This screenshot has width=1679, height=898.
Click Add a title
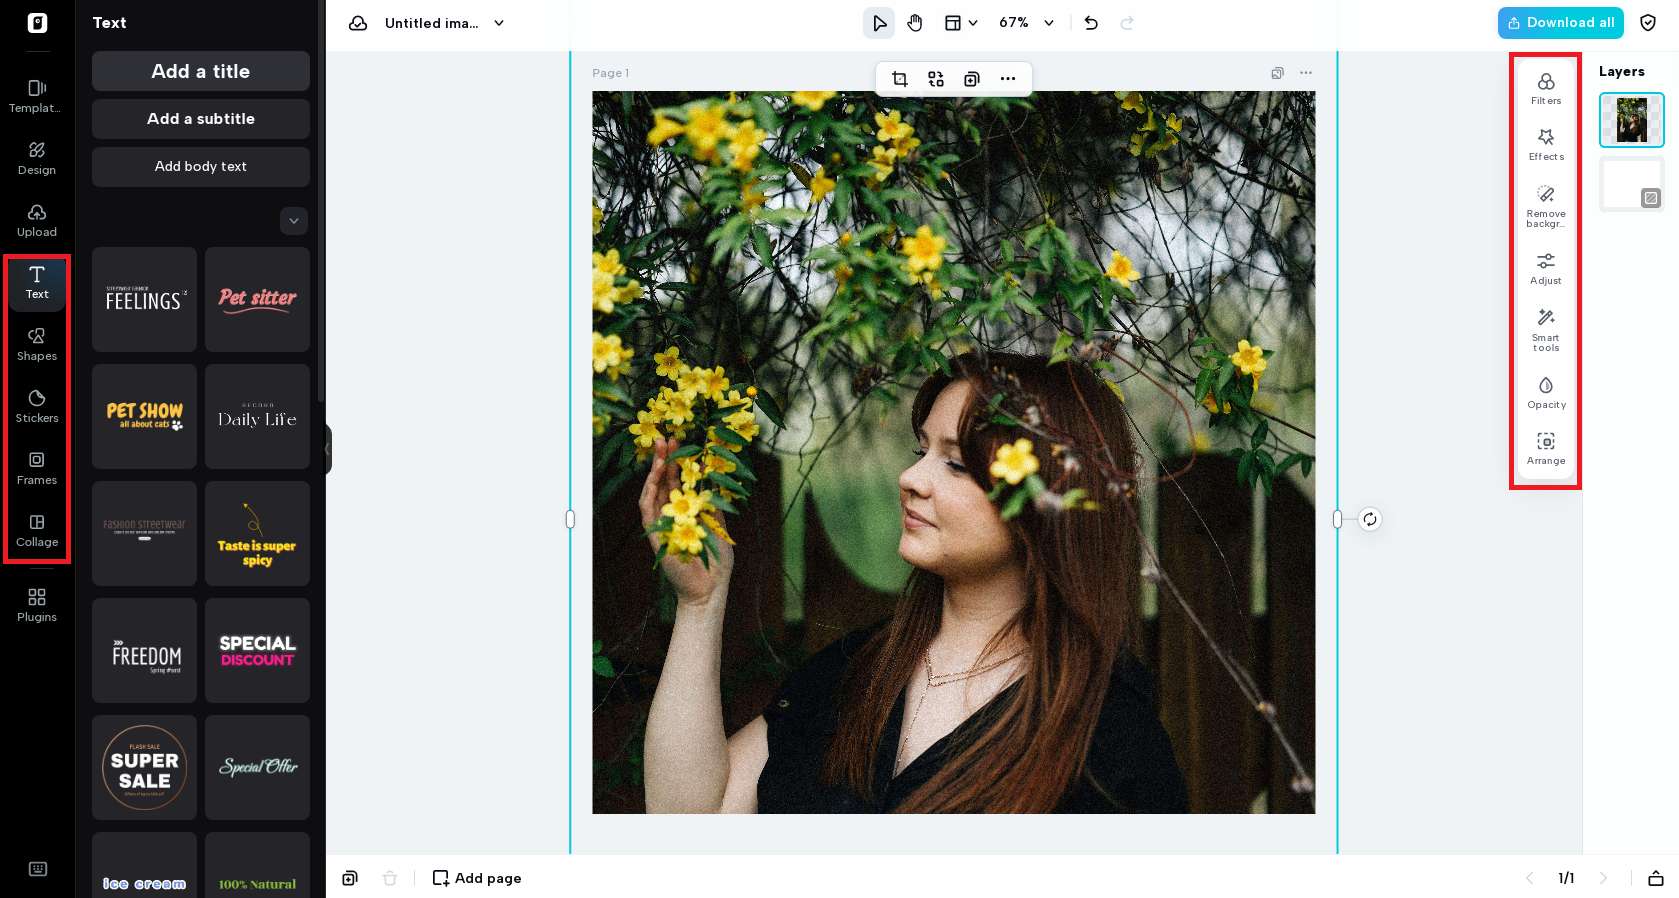tap(201, 71)
